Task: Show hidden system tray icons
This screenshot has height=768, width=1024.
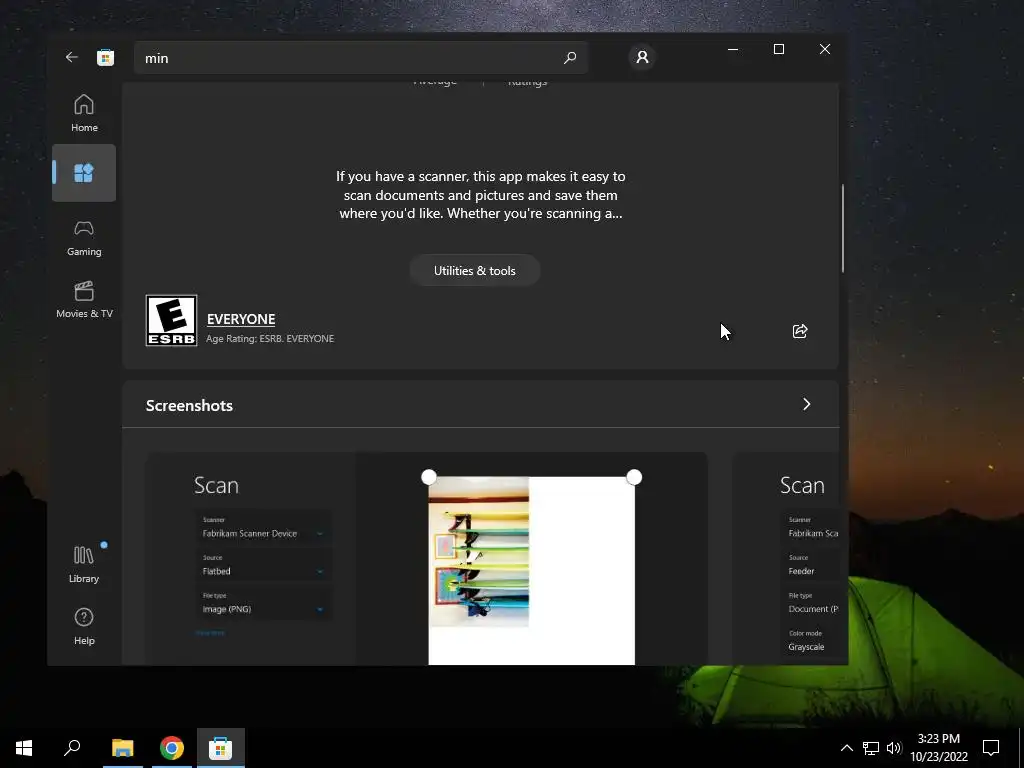Action: [x=846, y=748]
